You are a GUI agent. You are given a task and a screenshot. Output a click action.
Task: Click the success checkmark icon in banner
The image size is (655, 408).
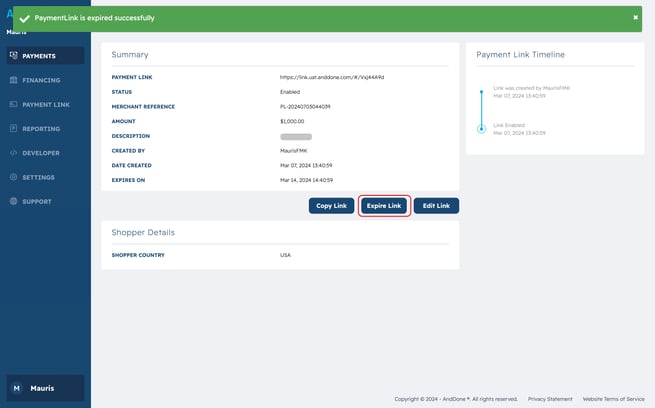pos(25,18)
